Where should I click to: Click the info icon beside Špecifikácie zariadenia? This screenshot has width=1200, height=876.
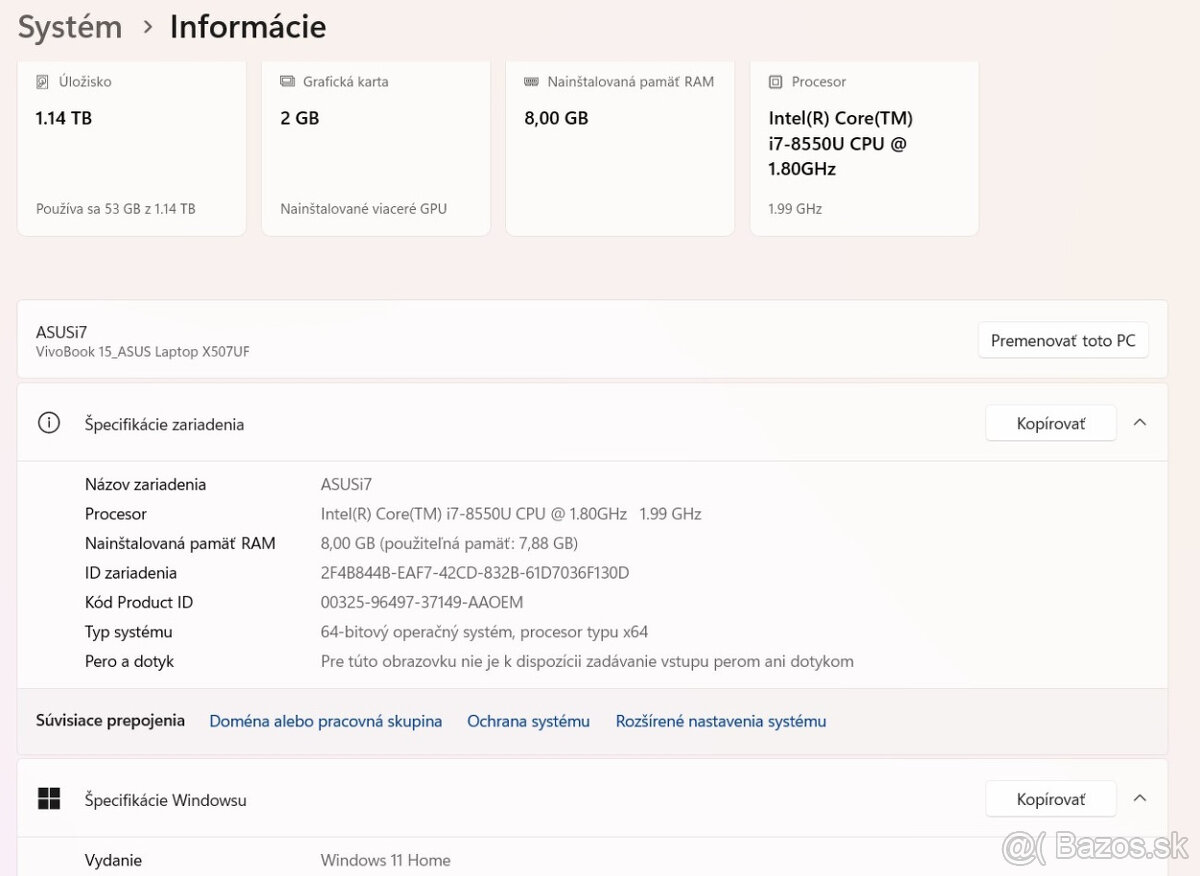point(48,423)
